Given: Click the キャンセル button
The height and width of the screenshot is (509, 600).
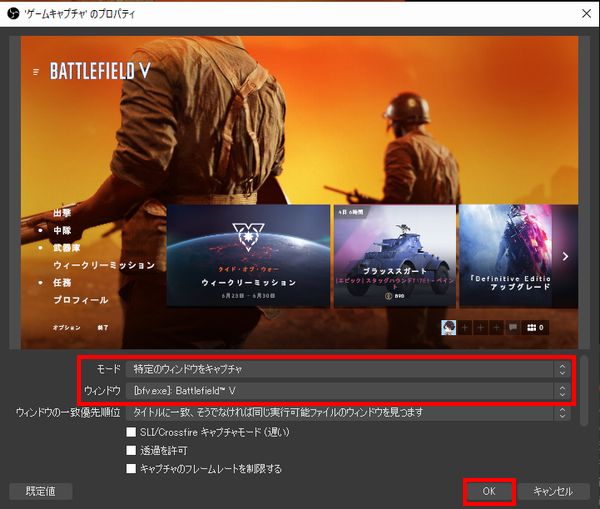Looking at the screenshot, I should pos(553,491).
